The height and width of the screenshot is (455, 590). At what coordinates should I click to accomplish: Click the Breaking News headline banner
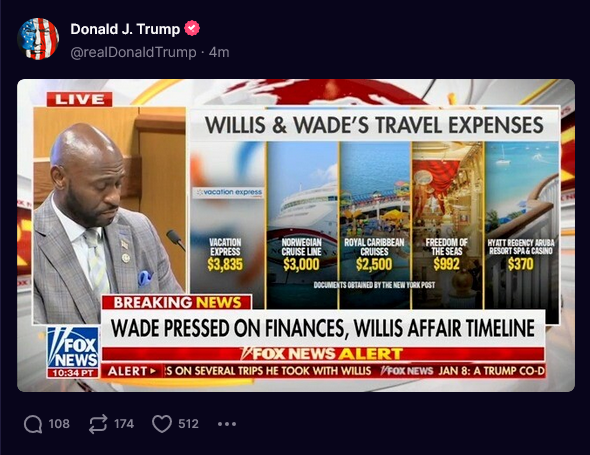(323, 328)
